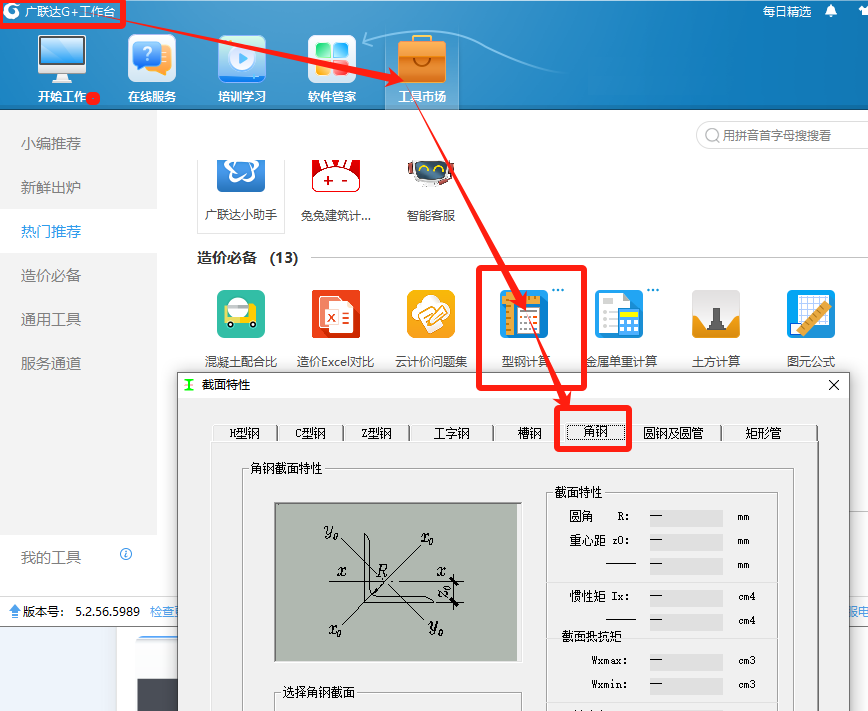This screenshot has width=868, height=711.
Task: Click info icon next to 我的工具
Action: [x=126, y=554]
